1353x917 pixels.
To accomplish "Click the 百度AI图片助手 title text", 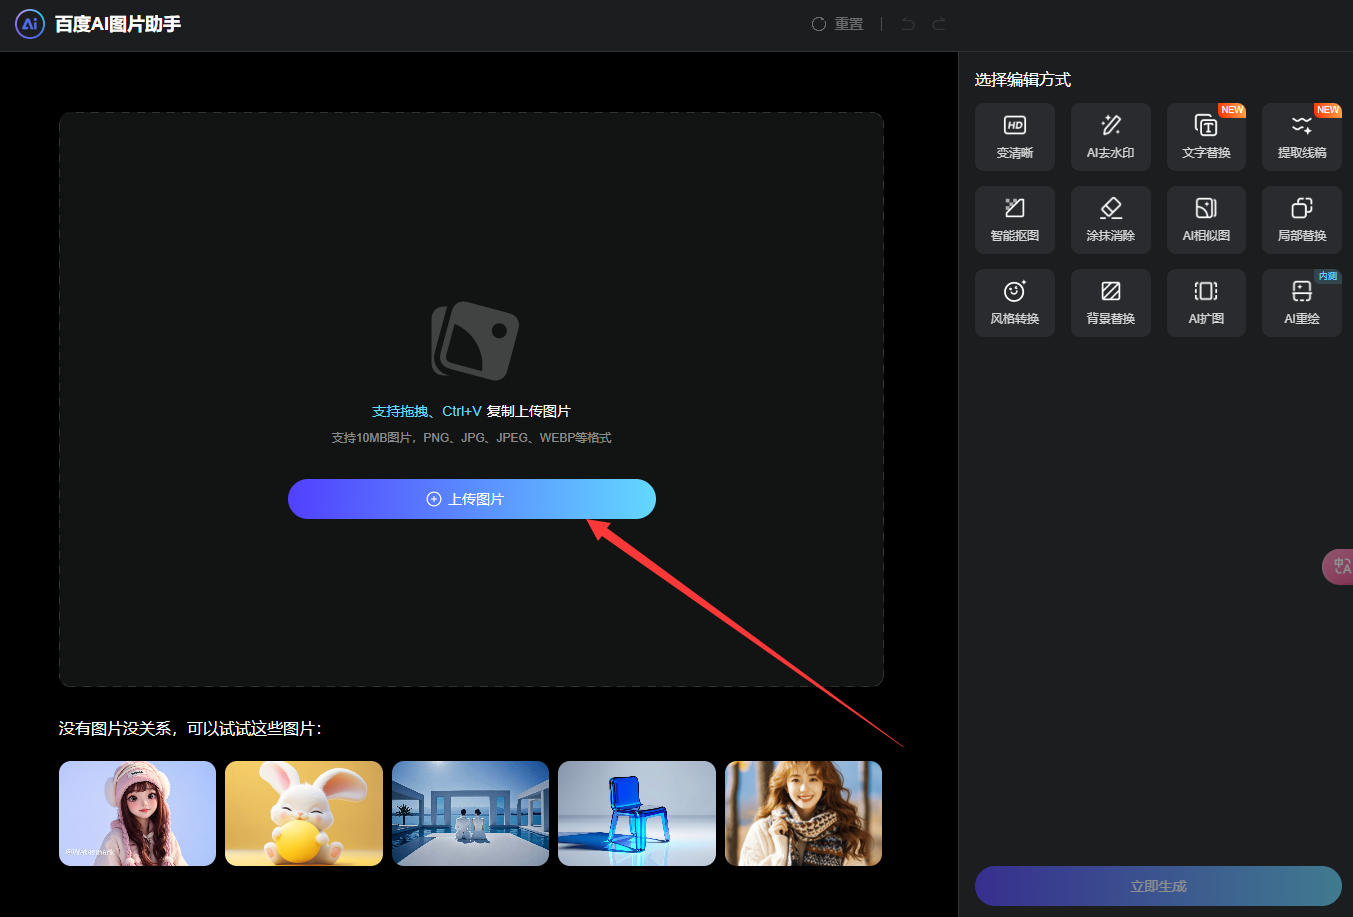I will (118, 24).
